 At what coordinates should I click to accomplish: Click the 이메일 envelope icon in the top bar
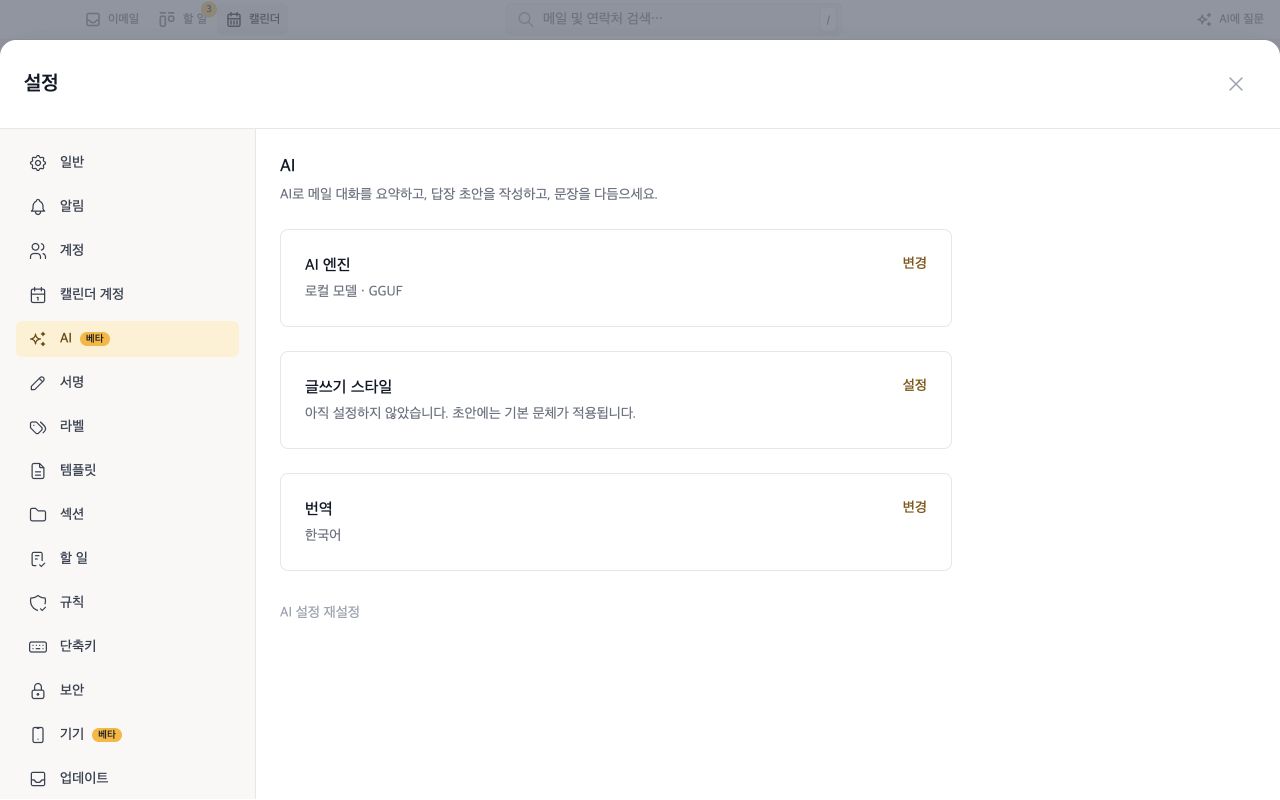click(93, 19)
